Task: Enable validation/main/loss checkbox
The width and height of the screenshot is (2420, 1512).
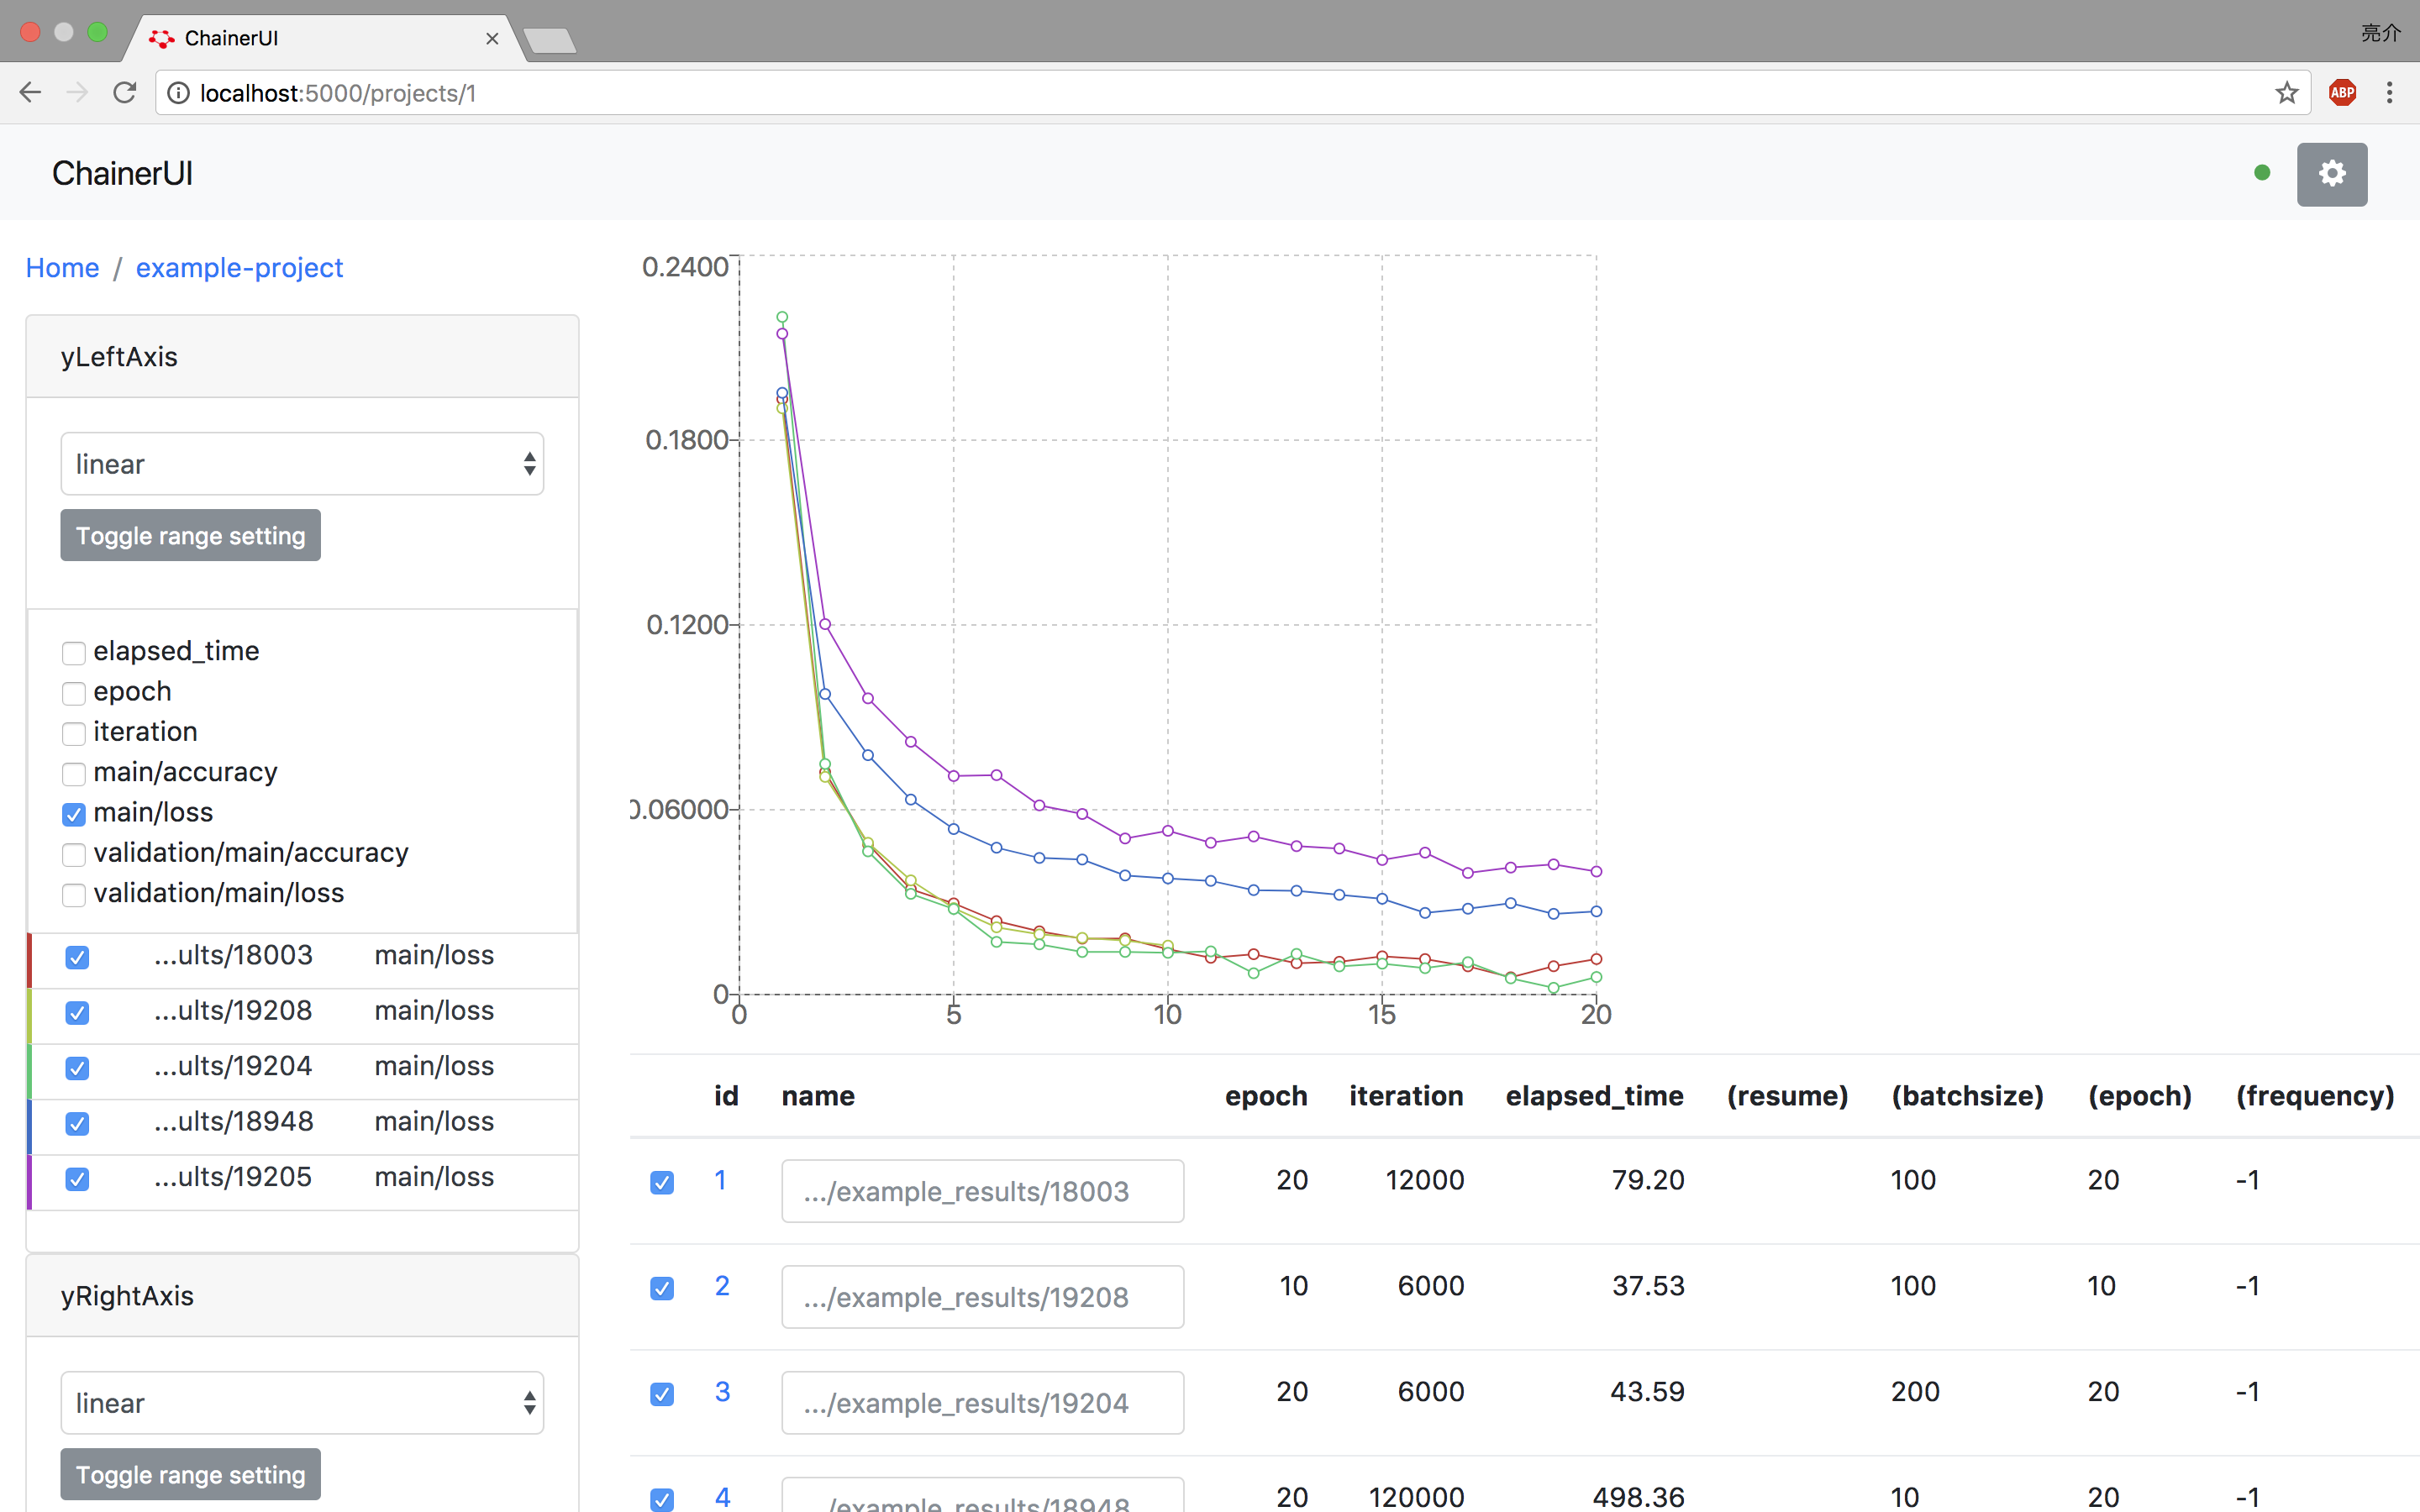Action: [x=73, y=894]
